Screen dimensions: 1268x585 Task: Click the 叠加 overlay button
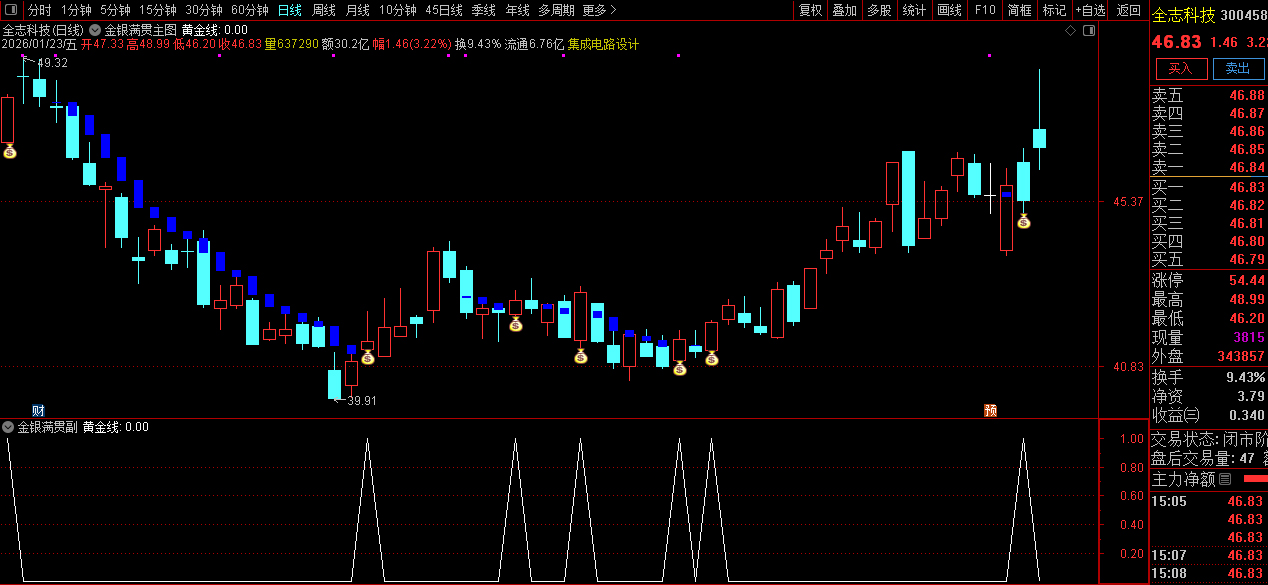coord(844,10)
